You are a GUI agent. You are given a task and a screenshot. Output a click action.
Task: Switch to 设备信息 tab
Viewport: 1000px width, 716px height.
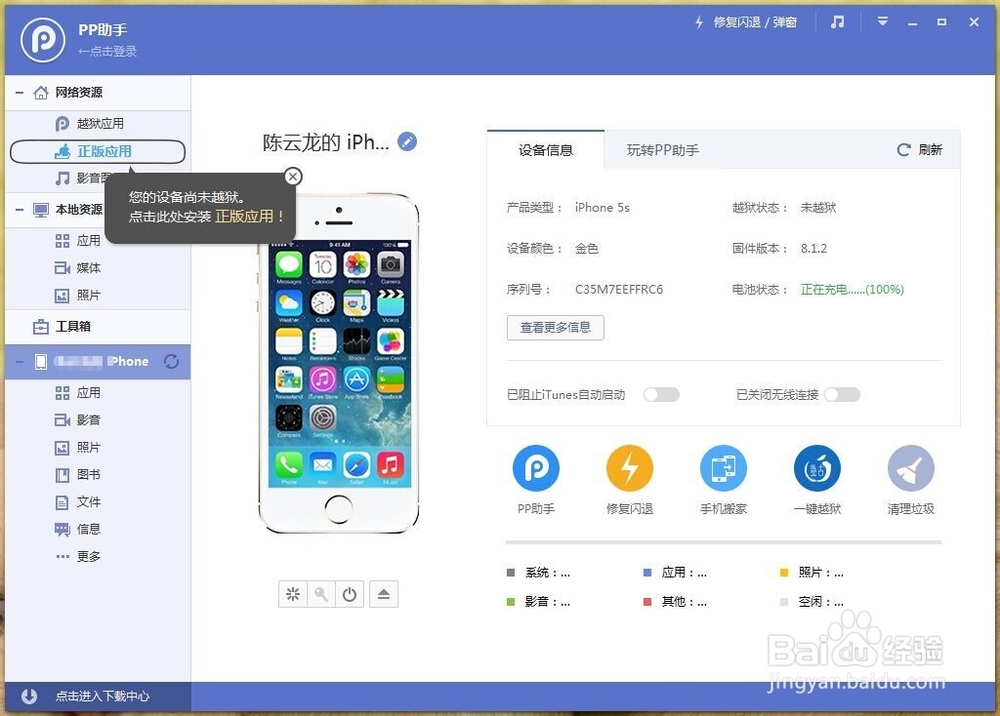545,150
